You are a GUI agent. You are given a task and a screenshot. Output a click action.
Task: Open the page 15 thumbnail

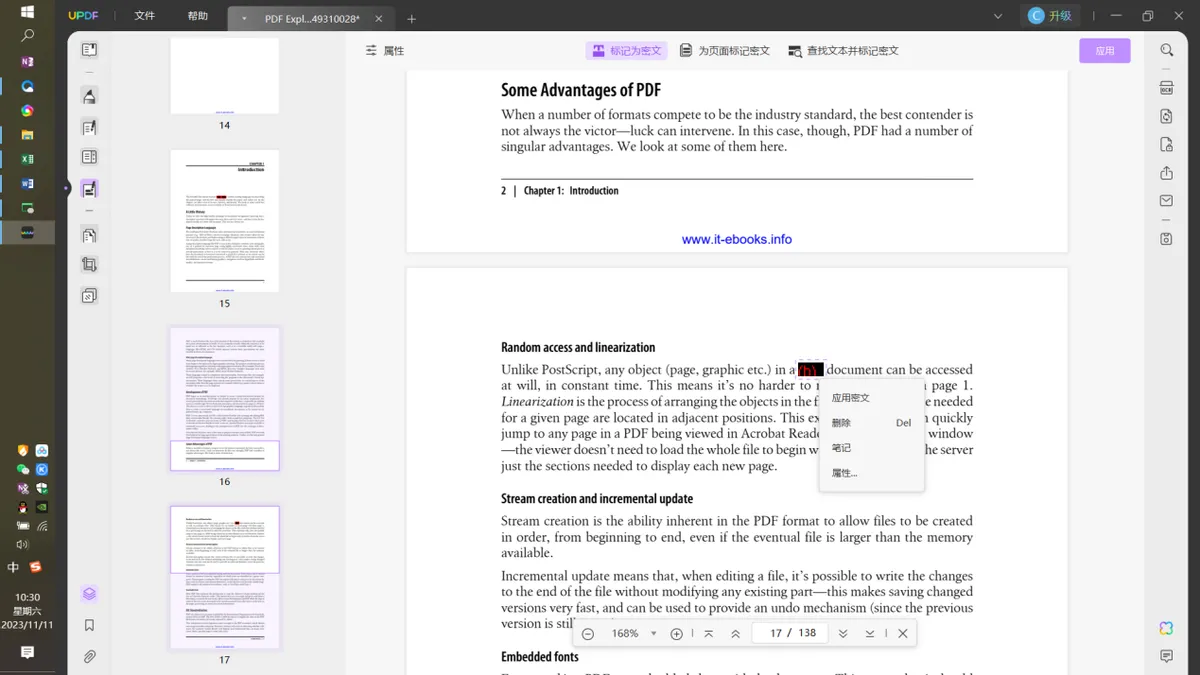pyautogui.click(x=224, y=221)
